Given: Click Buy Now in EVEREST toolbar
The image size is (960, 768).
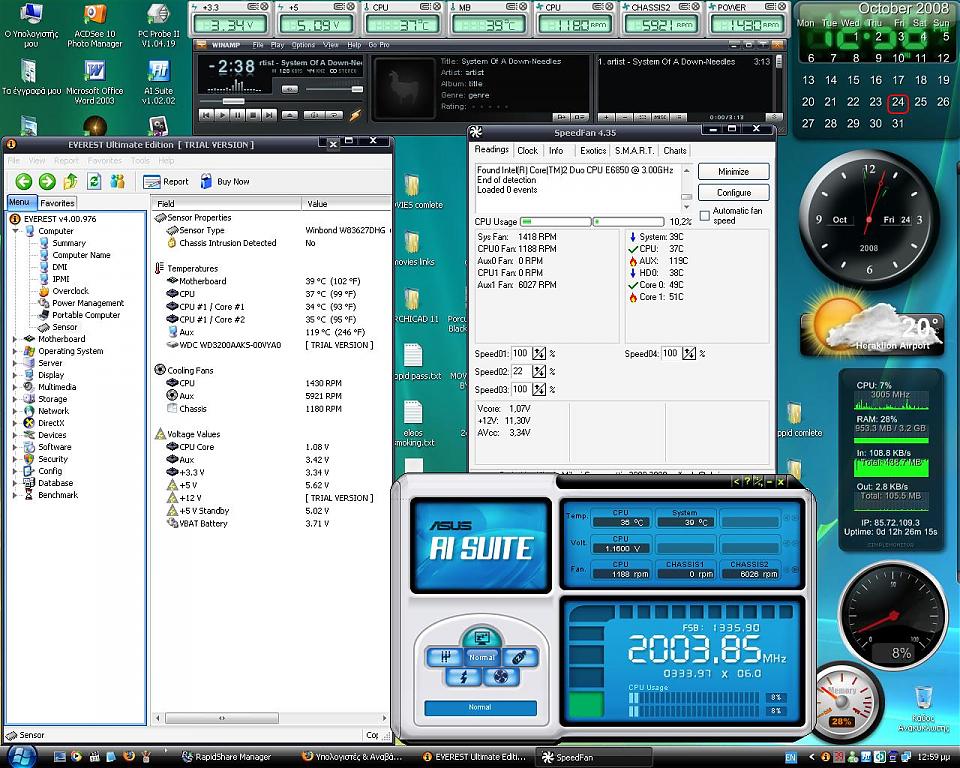Looking at the screenshot, I should (225, 182).
